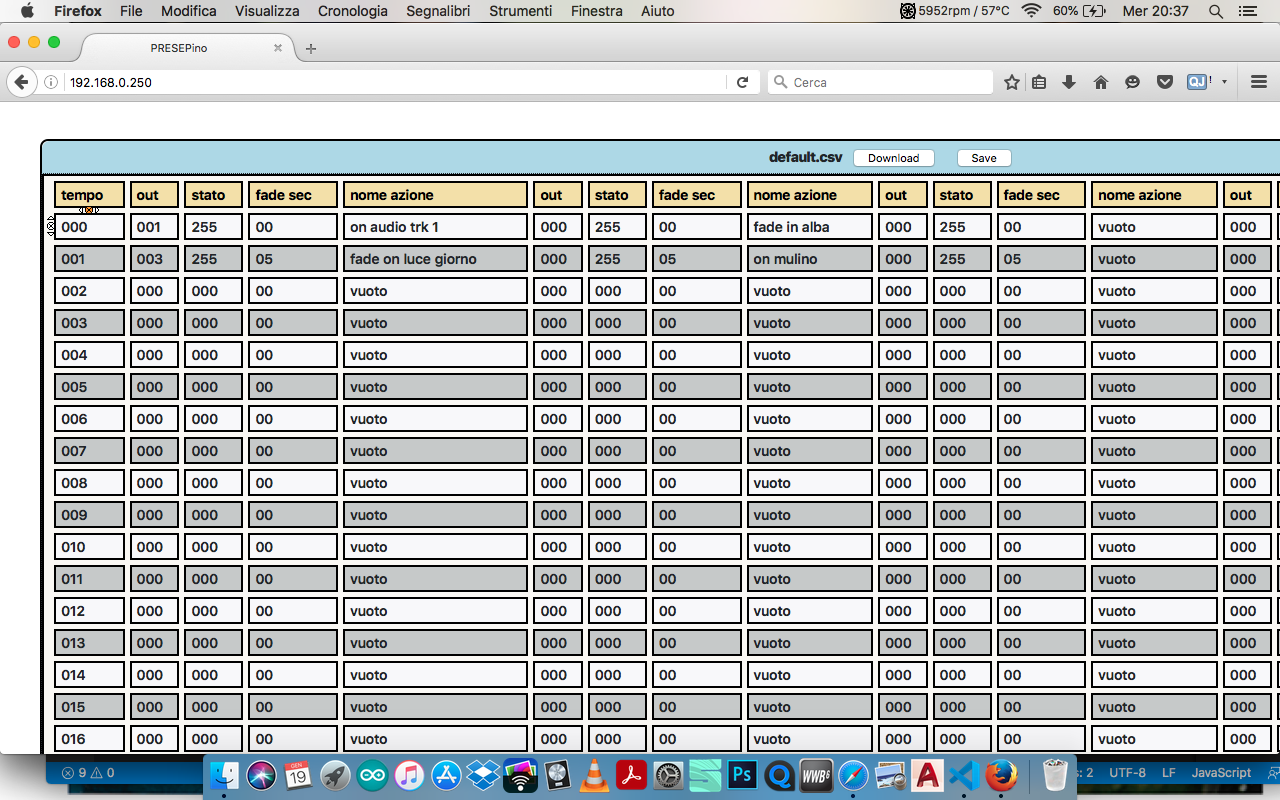The height and width of the screenshot is (800, 1280).
Task: Click the address bar showing 192.168.0.250
Action: 300,82
